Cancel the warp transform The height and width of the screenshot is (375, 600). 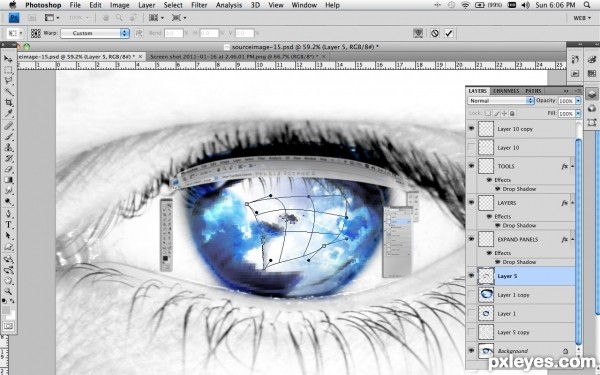pos(434,33)
